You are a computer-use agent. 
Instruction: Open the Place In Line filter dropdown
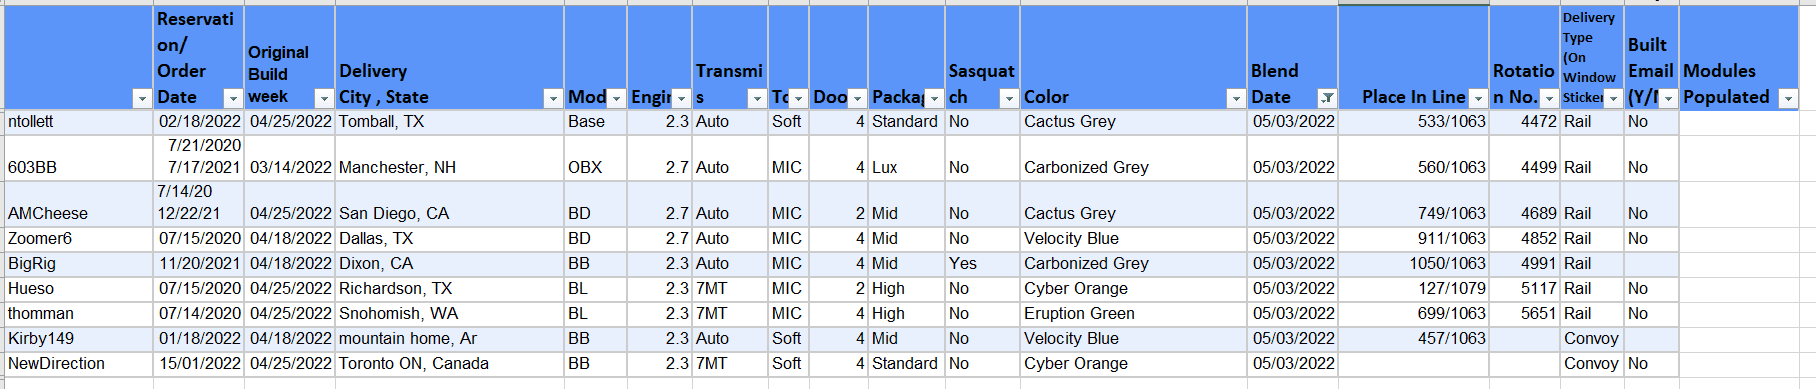[1478, 98]
